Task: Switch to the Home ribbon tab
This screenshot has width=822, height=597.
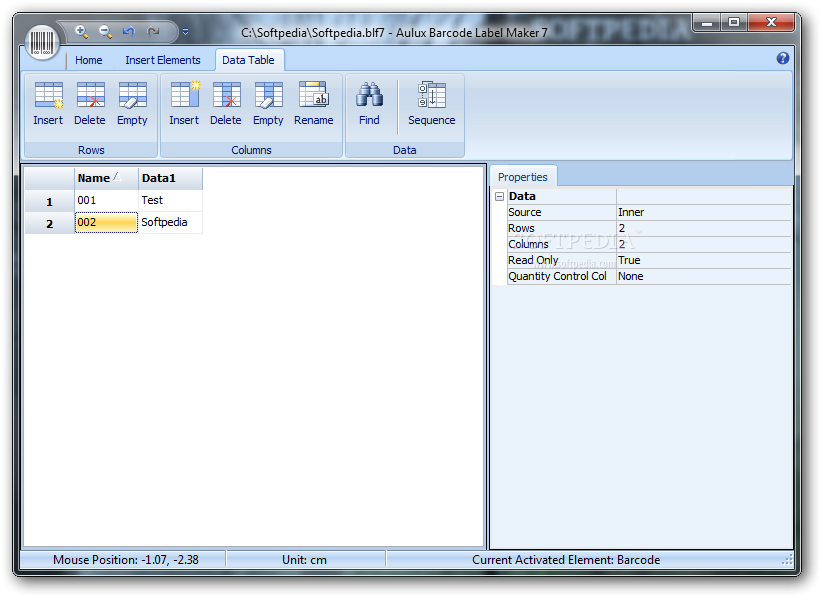Action: 89,60
